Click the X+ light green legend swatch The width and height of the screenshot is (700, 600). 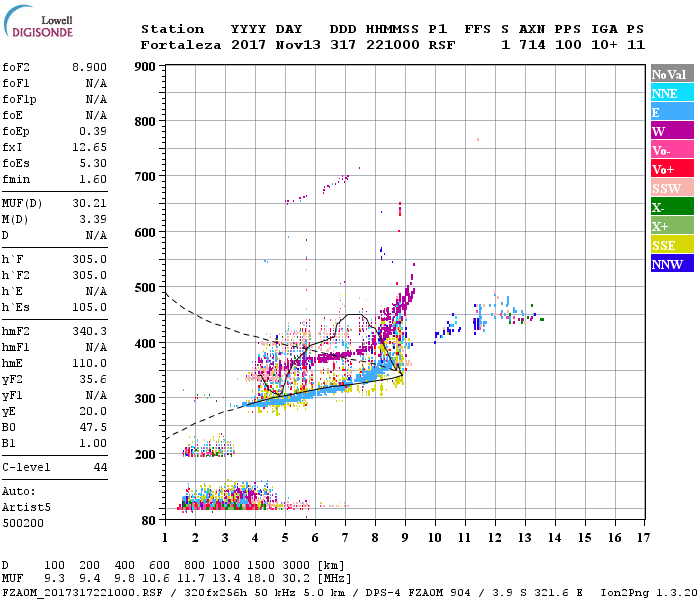coord(672,226)
